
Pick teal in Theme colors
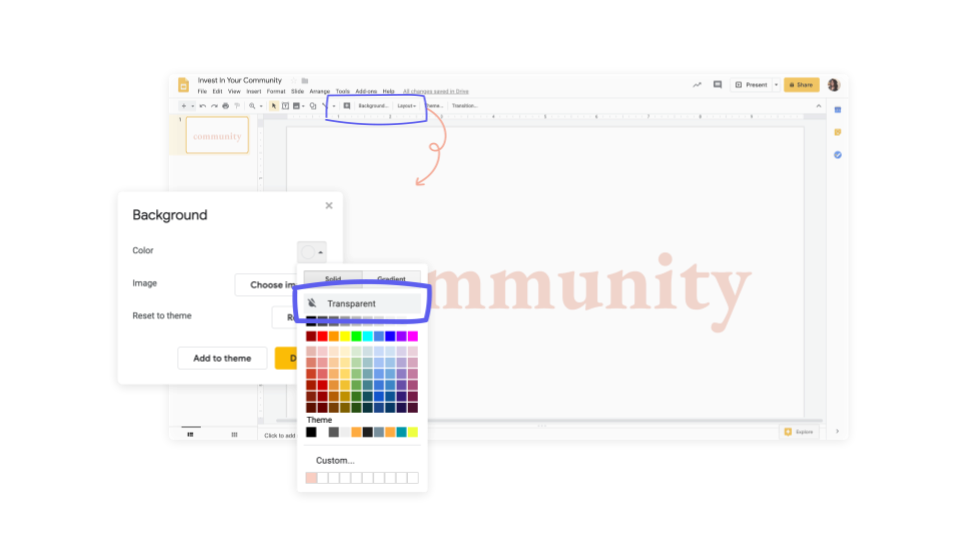click(x=402, y=432)
